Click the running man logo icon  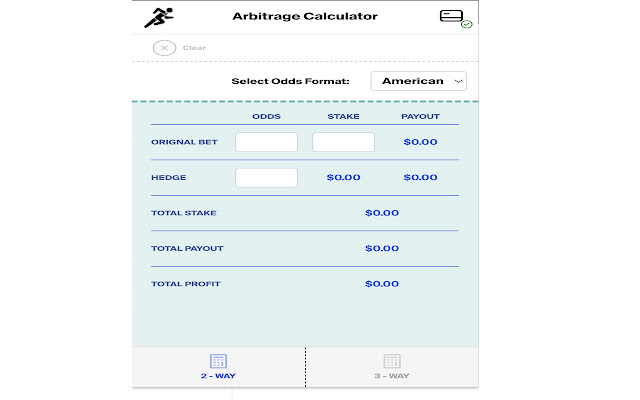pos(158,17)
